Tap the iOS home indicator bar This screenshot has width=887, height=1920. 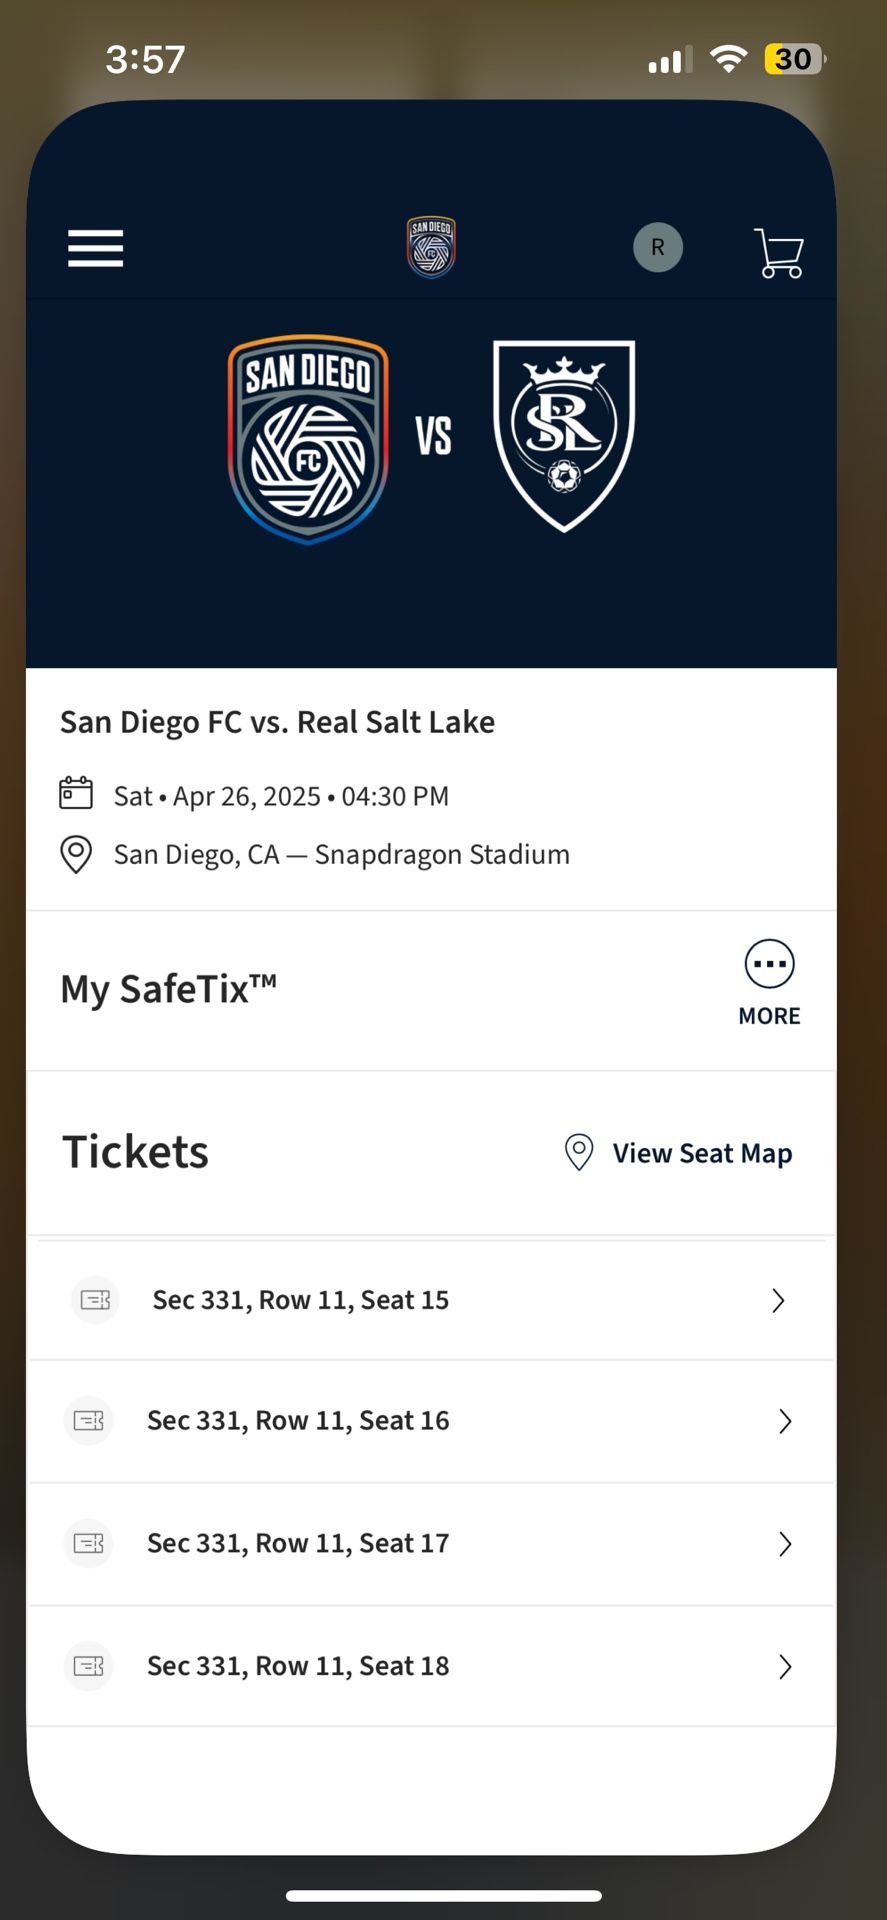click(444, 1896)
